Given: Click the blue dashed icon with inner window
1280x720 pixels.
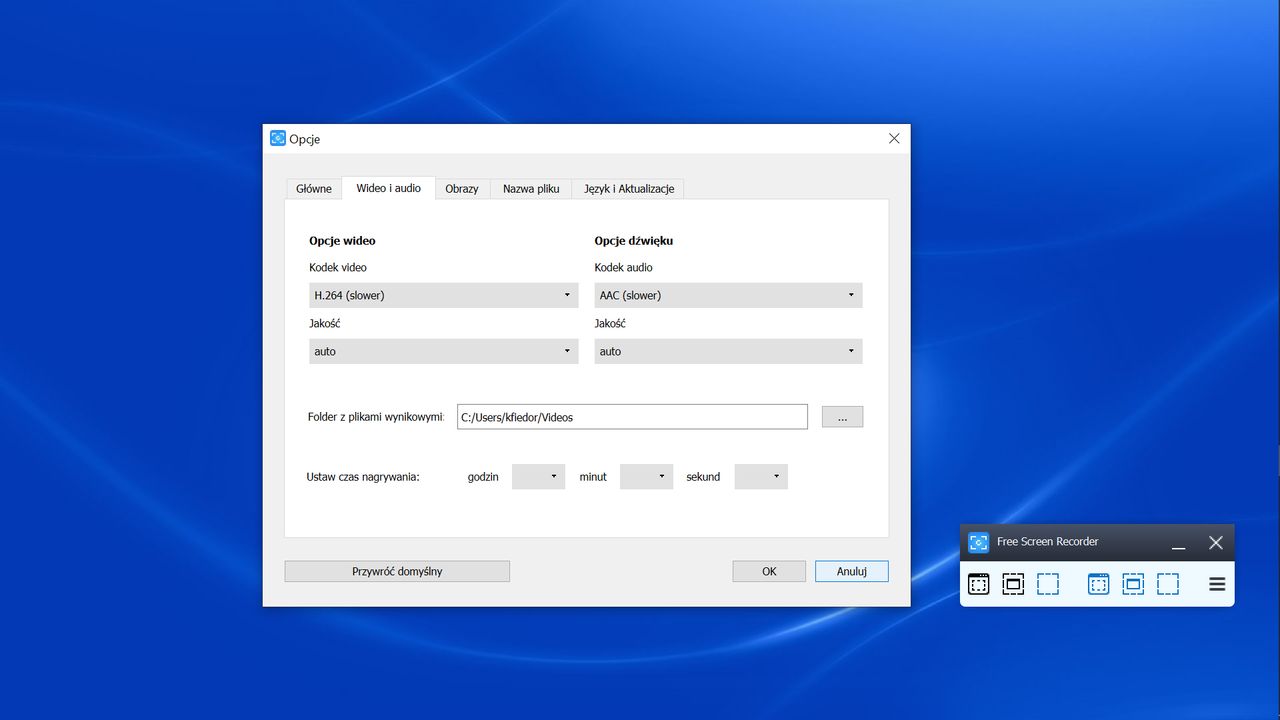Looking at the screenshot, I should [x=1133, y=584].
